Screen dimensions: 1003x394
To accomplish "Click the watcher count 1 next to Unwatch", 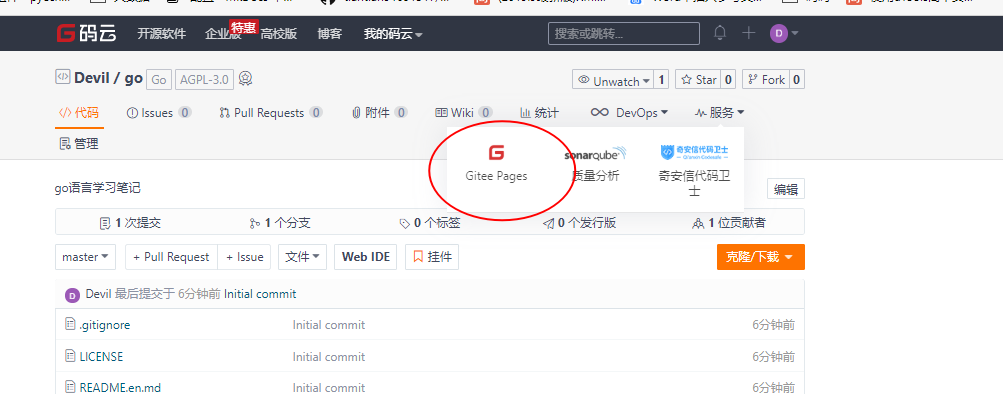I will click(661, 80).
